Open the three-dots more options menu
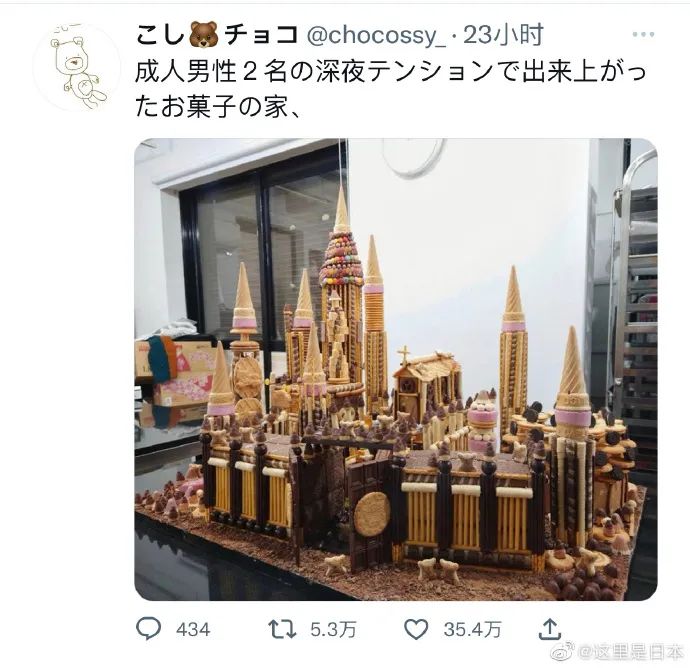Screen dimensions: 690x668 [x=643, y=34]
